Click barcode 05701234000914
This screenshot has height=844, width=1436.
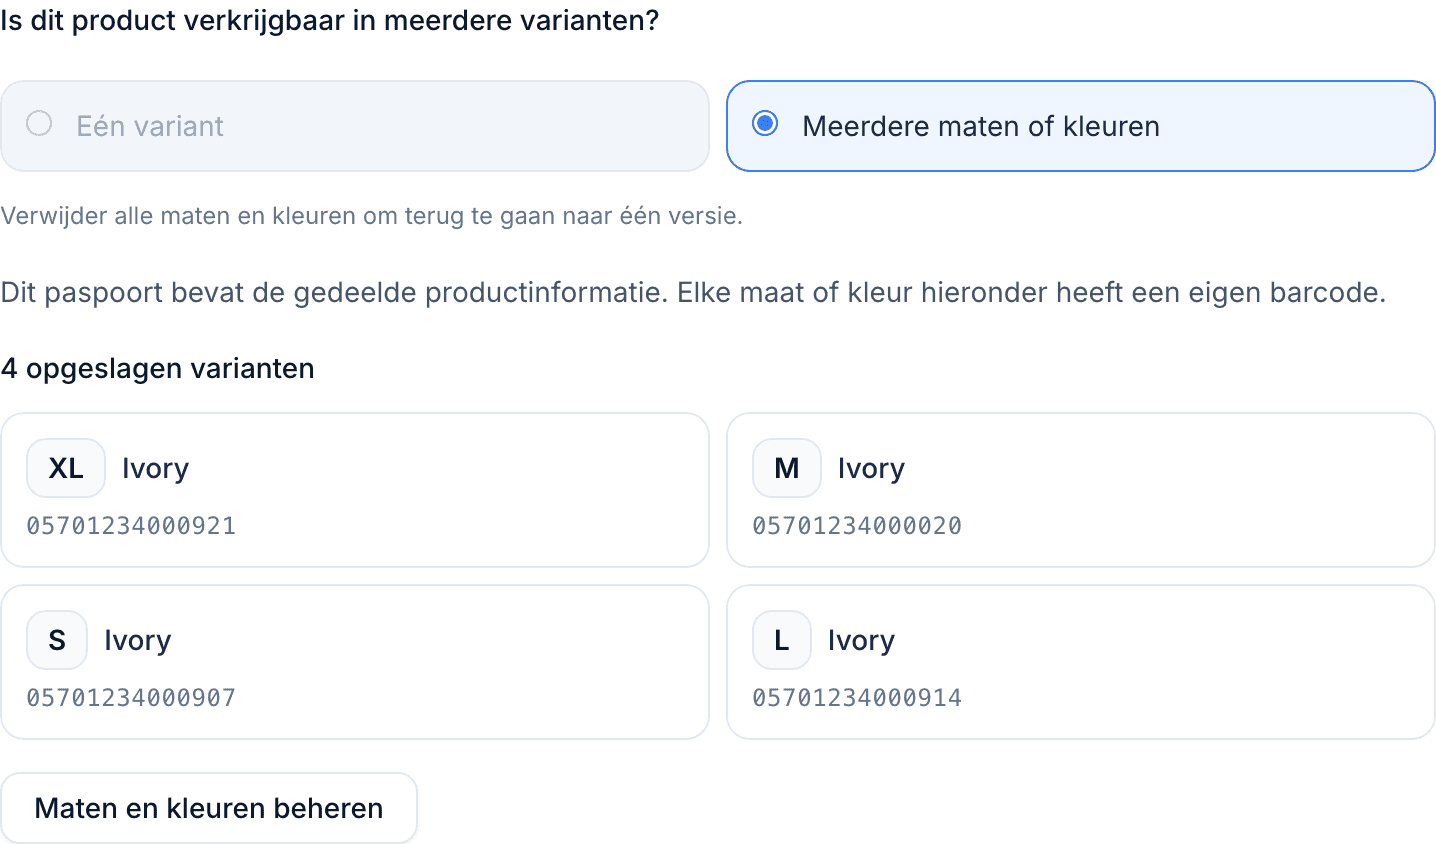click(857, 698)
